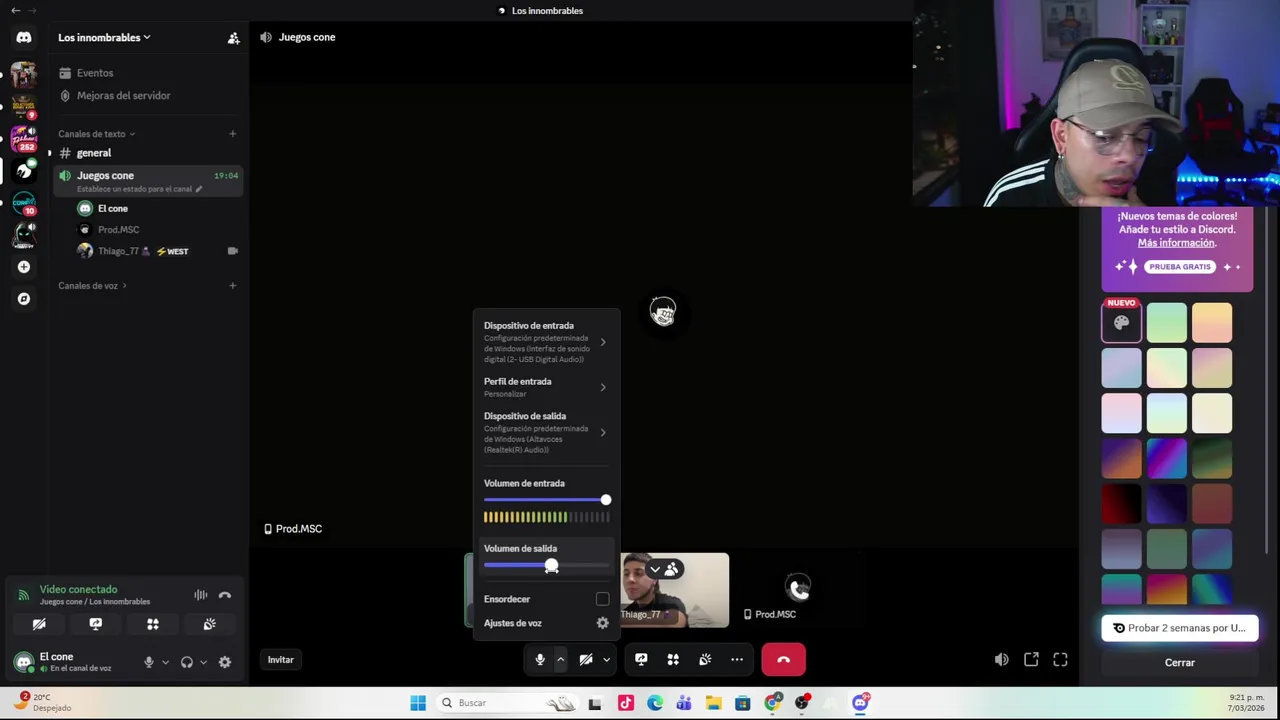Add a channel to Canales de texto
This screenshot has width=1280, height=720.
pyautogui.click(x=232, y=134)
